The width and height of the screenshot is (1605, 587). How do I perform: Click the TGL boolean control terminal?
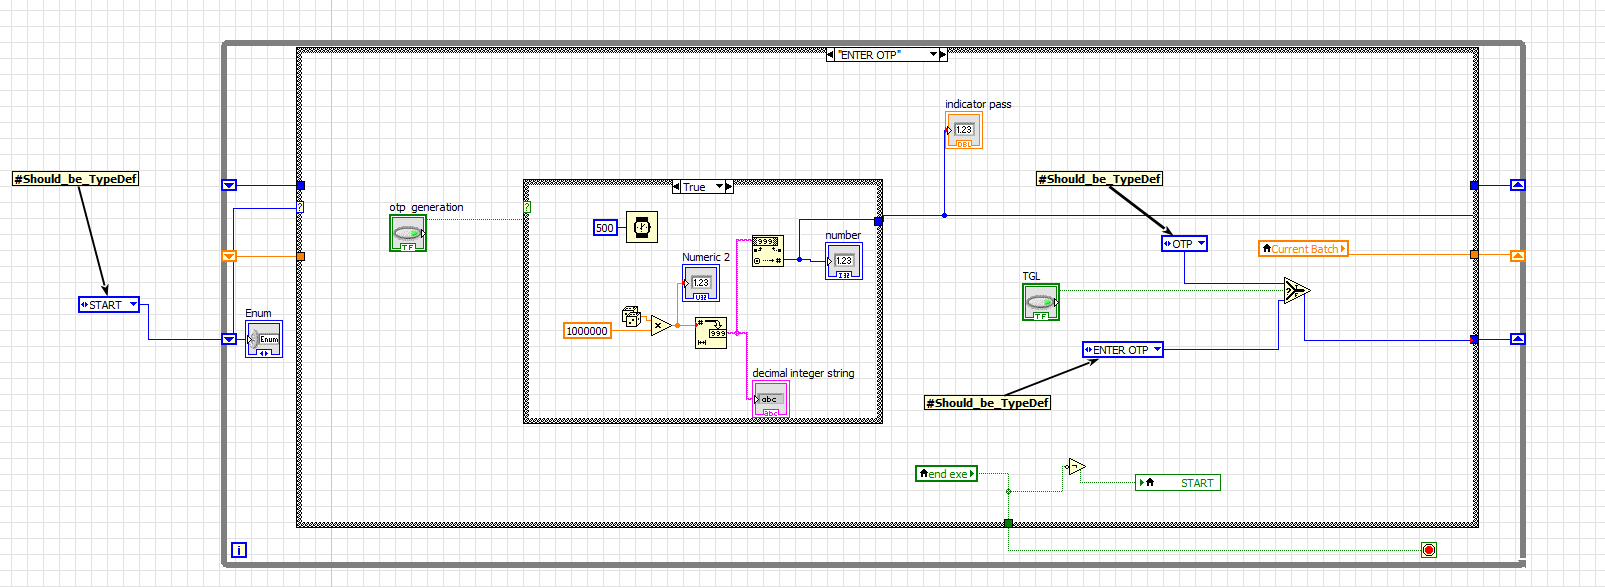pos(1040,302)
